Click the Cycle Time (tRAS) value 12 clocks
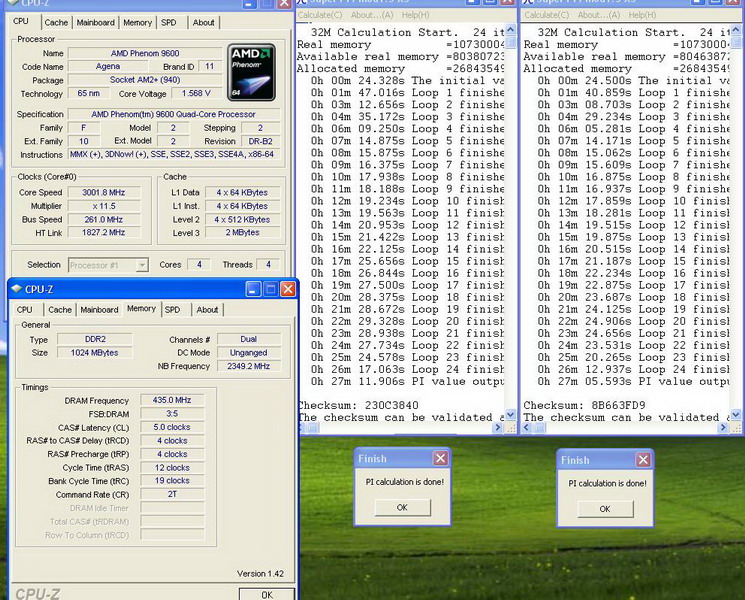Viewport: 745px width, 600px height. 172,468
